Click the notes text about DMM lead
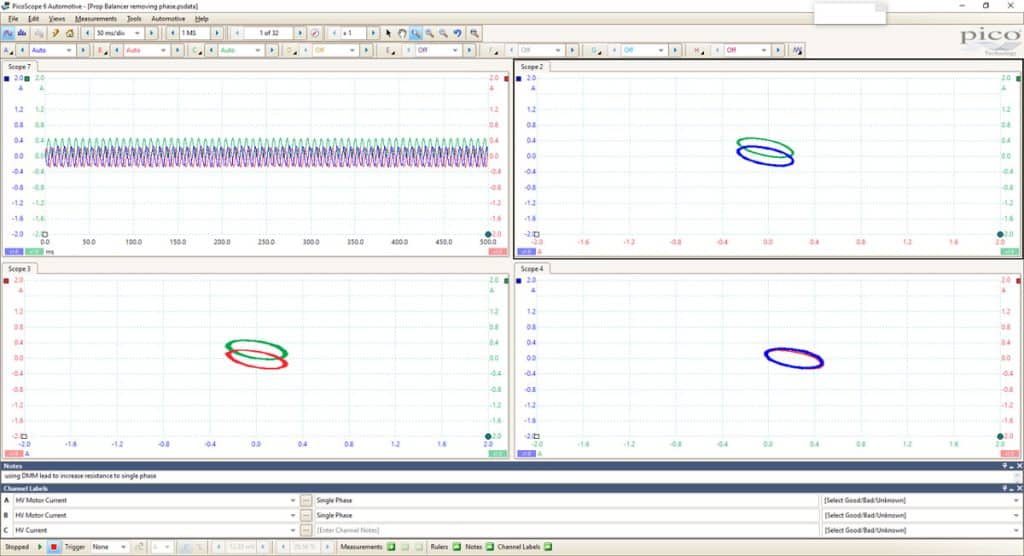This screenshot has width=1024, height=556. (80, 476)
